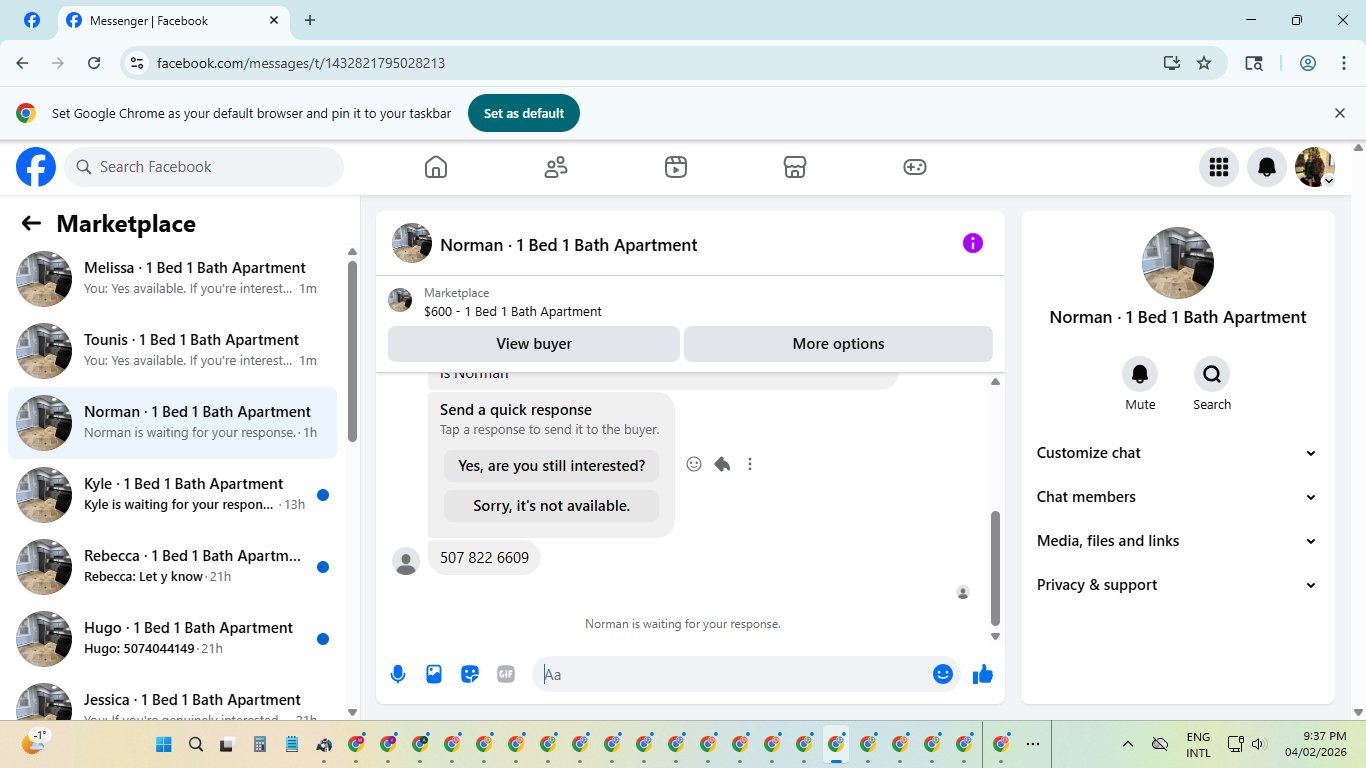Go back using Marketplace back arrow
This screenshot has height=768, width=1366.
[x=31, y=224]
